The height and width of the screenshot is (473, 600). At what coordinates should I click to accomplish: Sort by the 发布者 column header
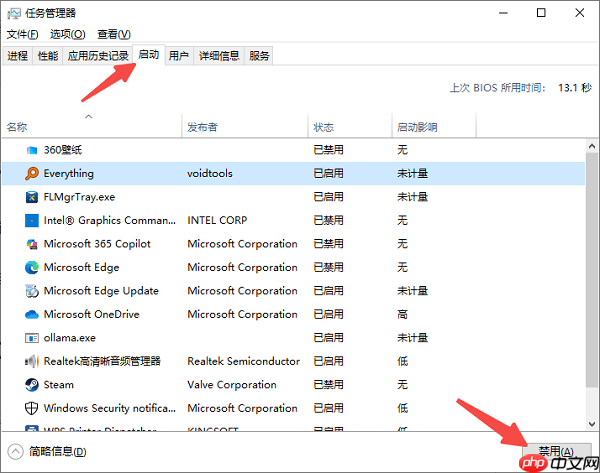(245, 127)
